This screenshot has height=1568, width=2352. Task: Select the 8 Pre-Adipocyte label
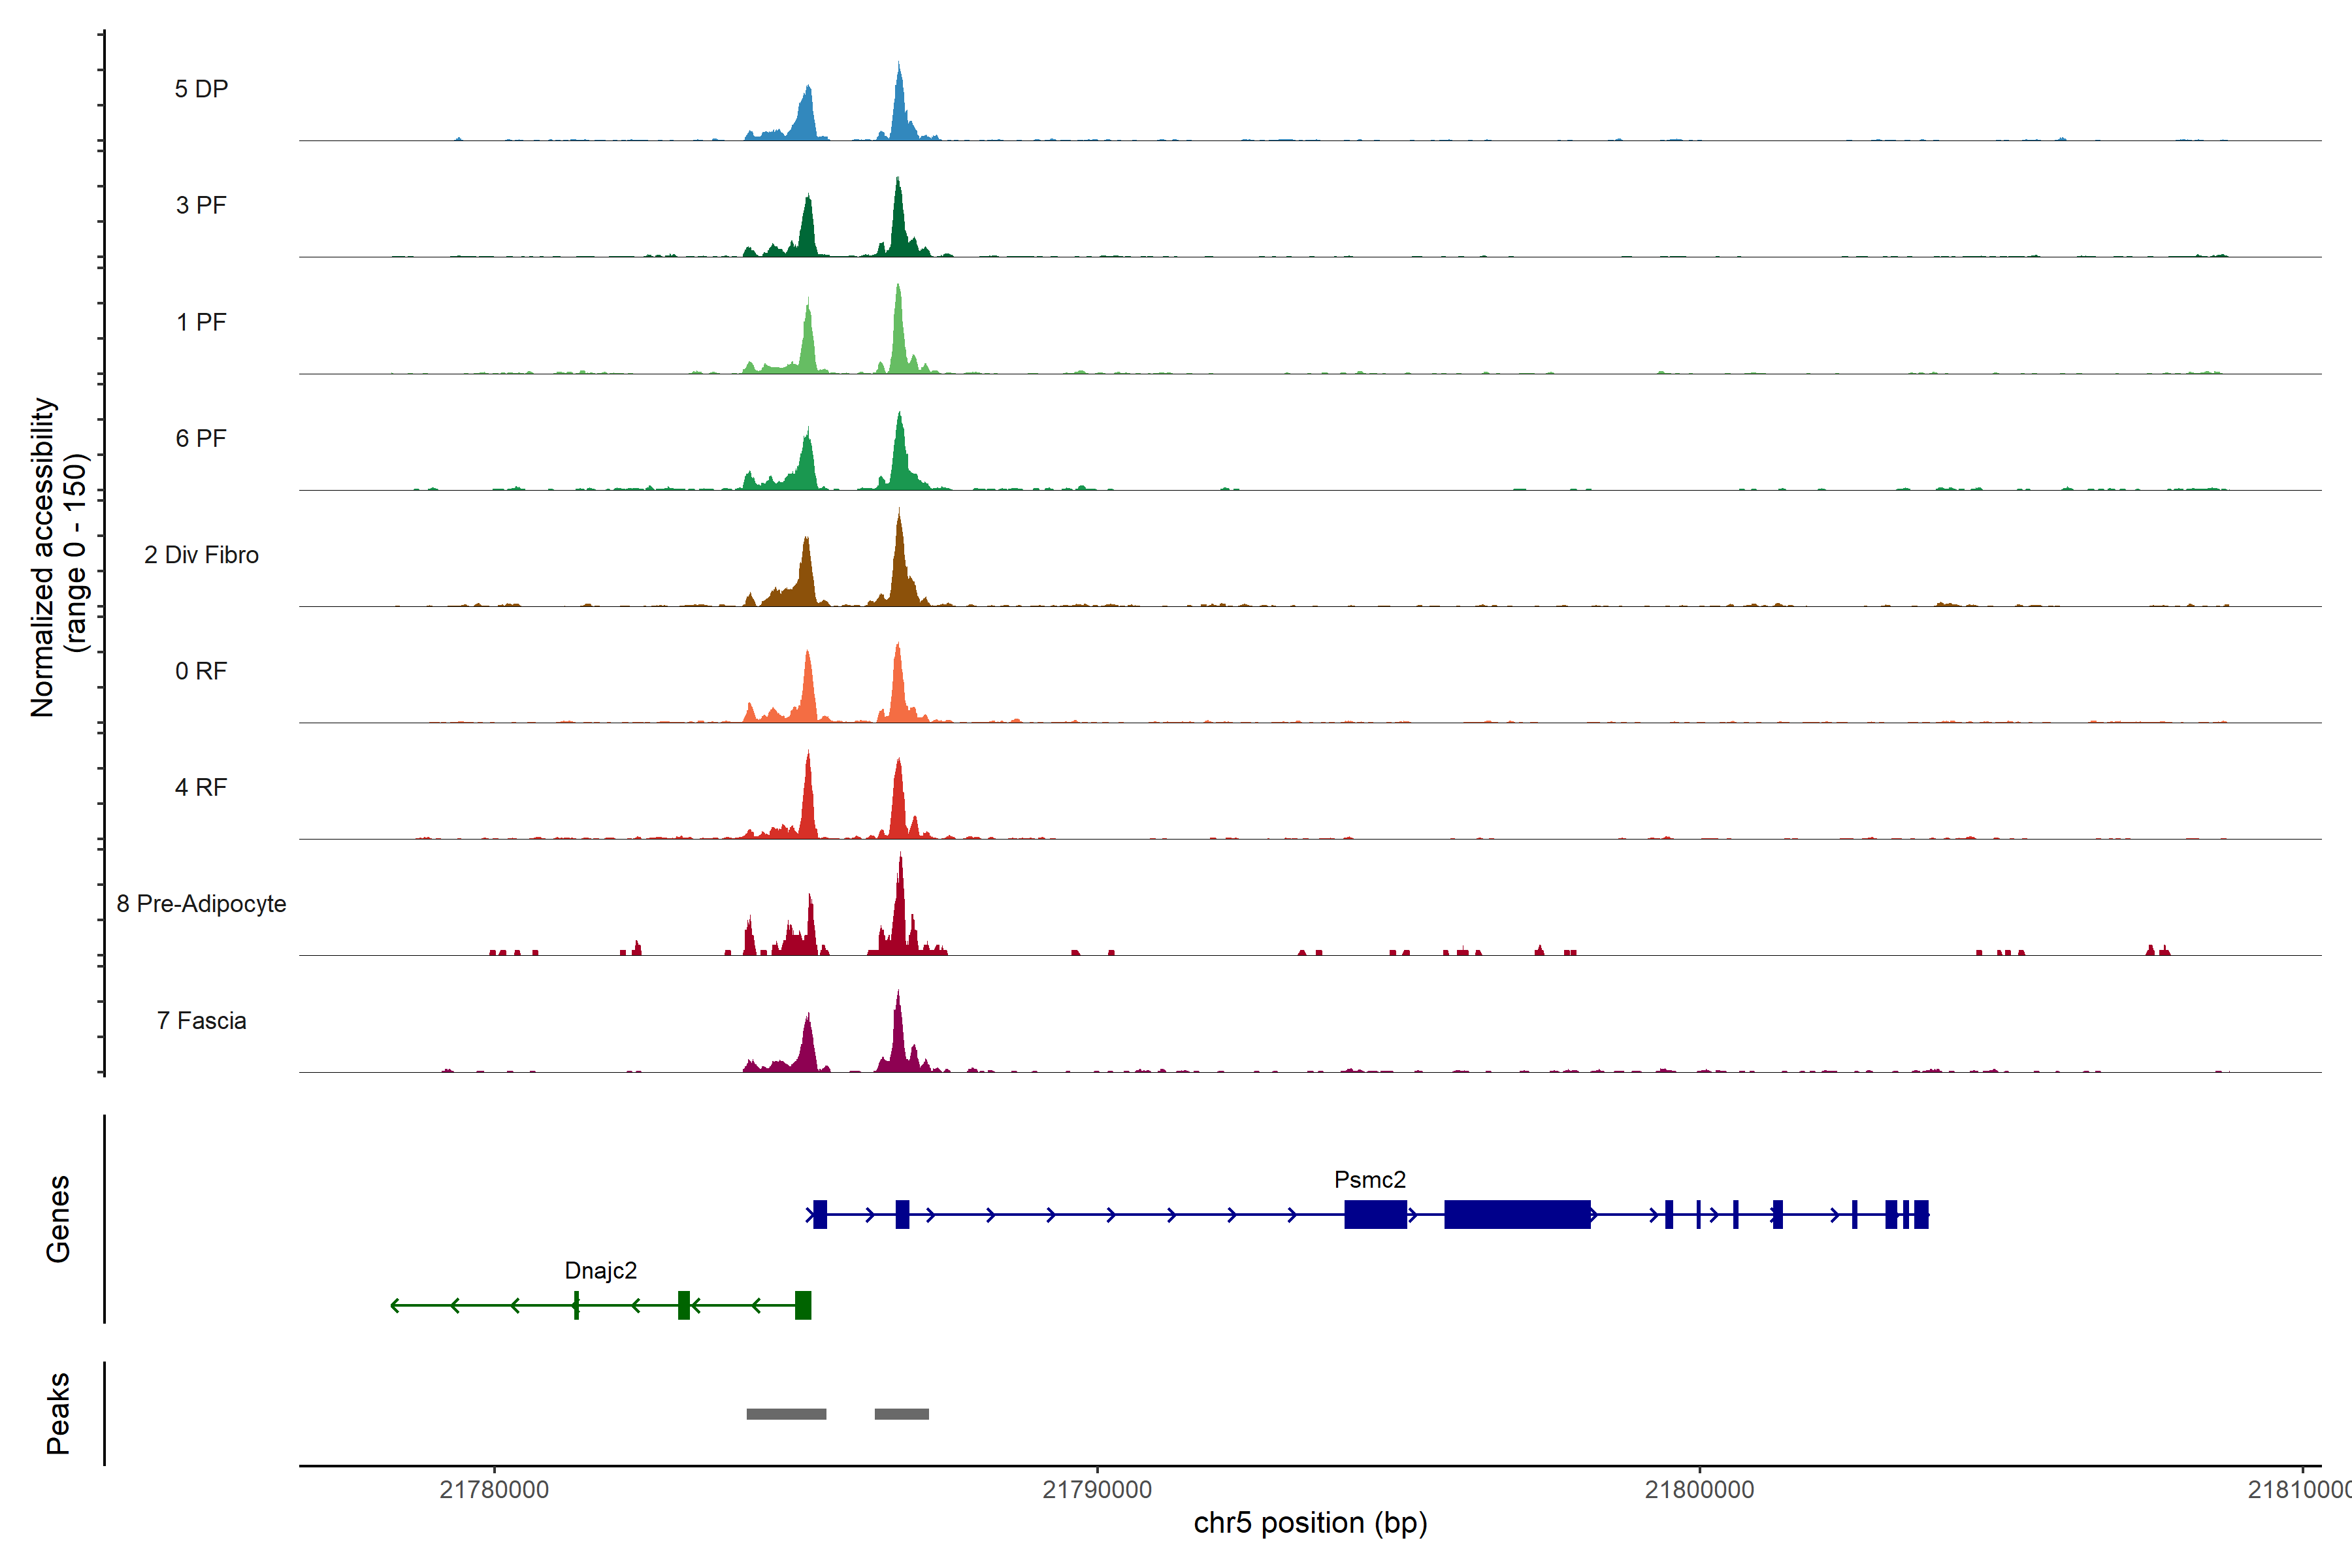201,904
